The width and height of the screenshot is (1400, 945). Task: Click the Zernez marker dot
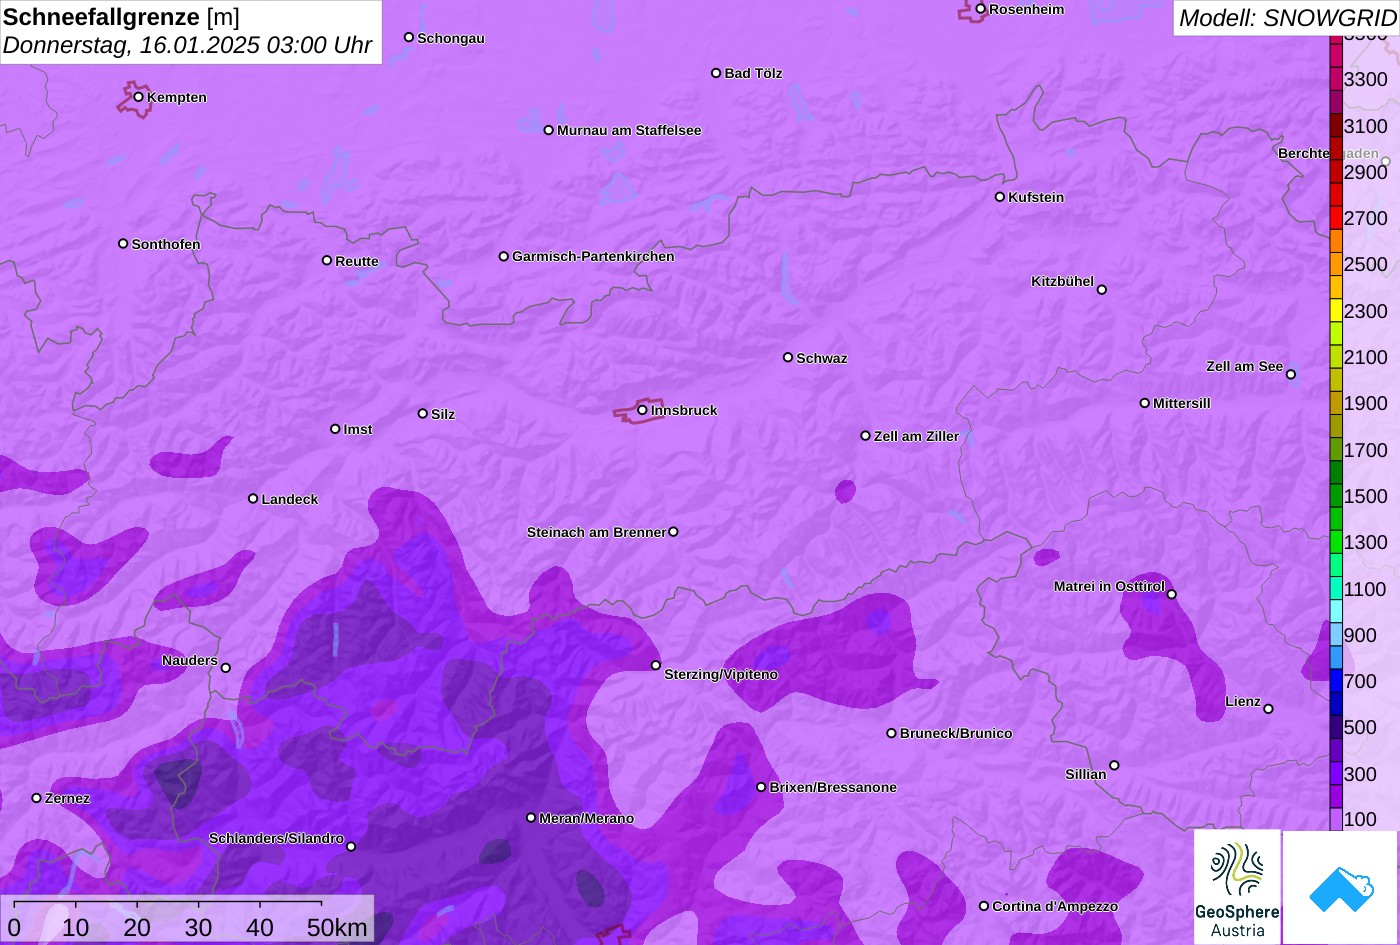pyautogui.click(x=37, y=798)
